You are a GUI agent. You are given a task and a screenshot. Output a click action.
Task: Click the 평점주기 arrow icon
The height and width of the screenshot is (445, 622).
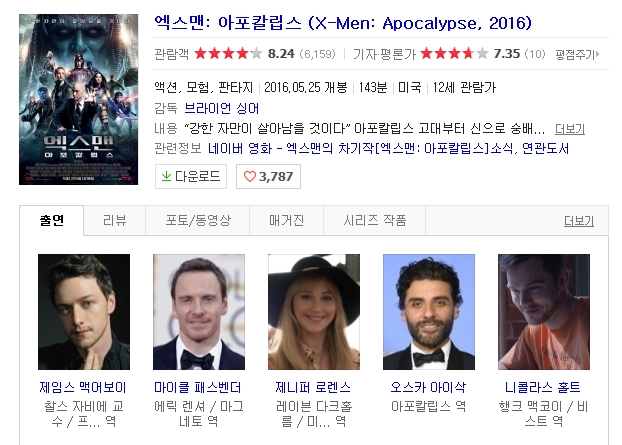click(598, 54)
